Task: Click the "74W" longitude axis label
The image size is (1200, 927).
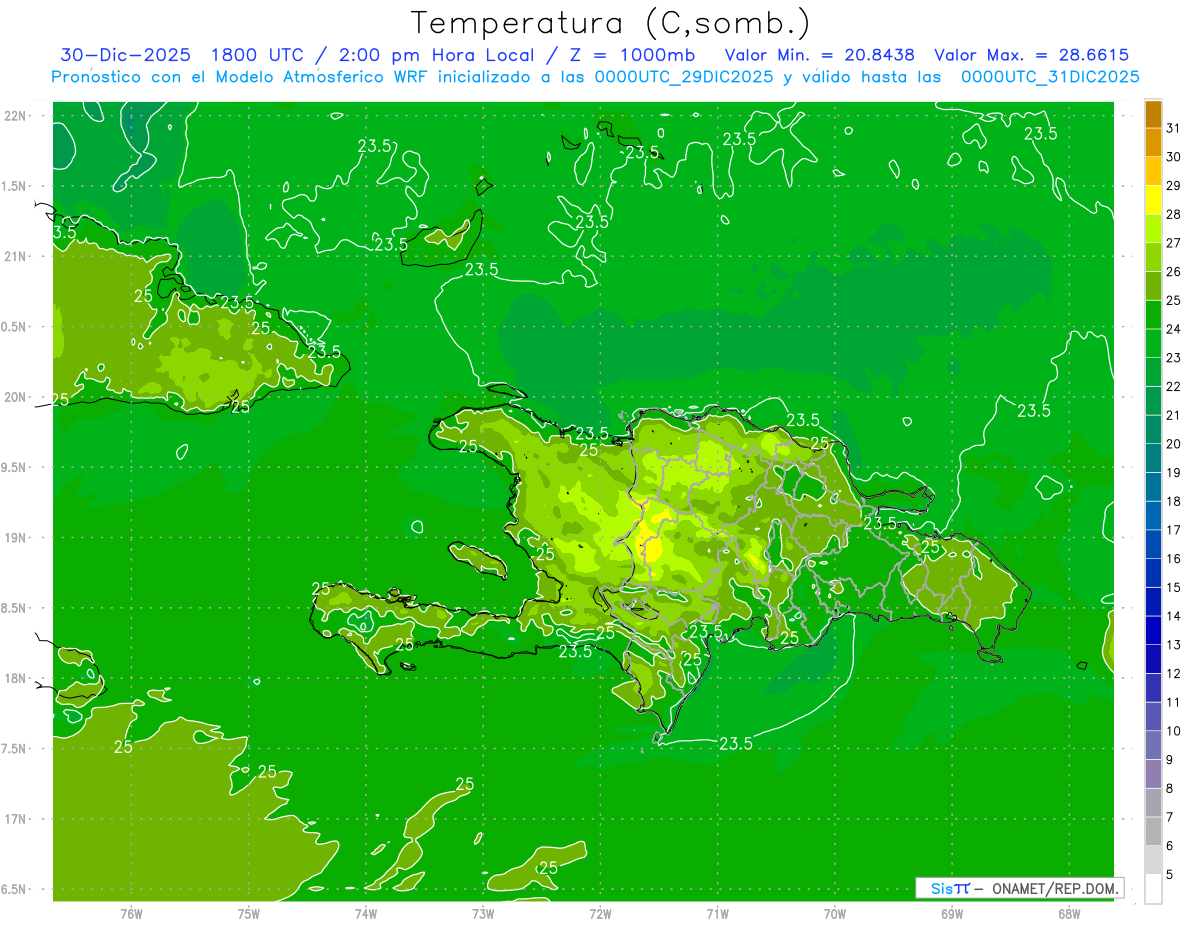Action: click(366, 913)
